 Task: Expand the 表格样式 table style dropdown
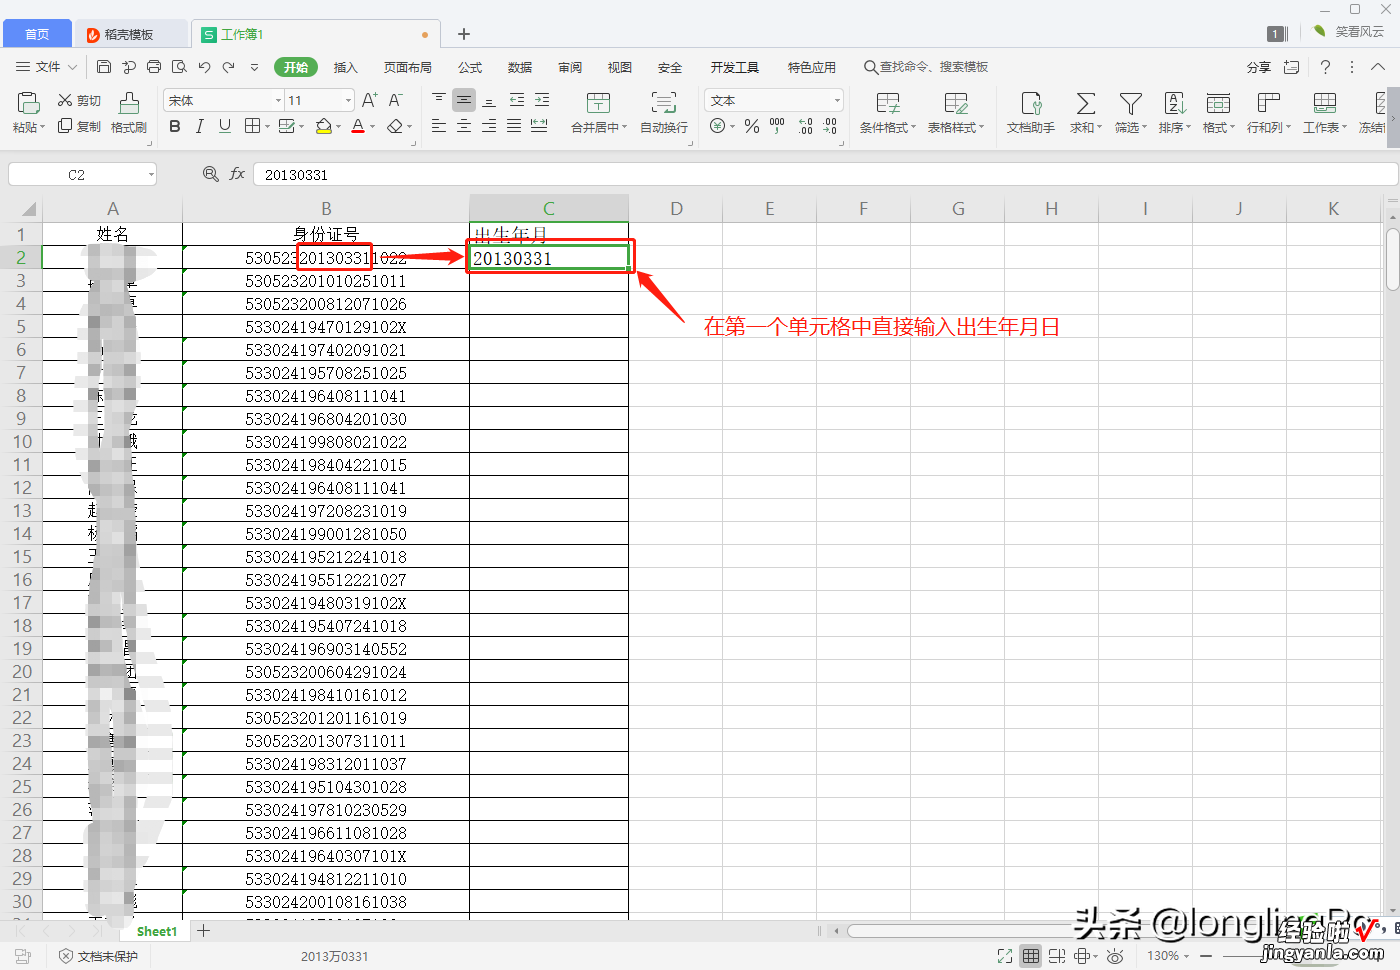981,128
